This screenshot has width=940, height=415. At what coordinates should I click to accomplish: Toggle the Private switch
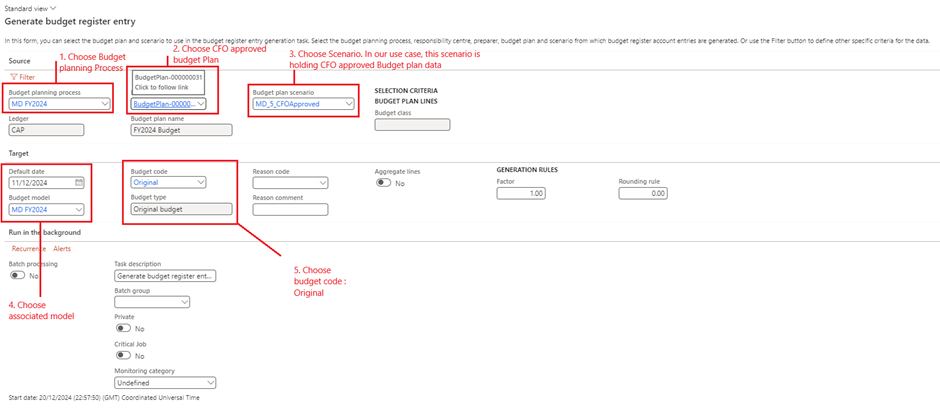[123, 329]
